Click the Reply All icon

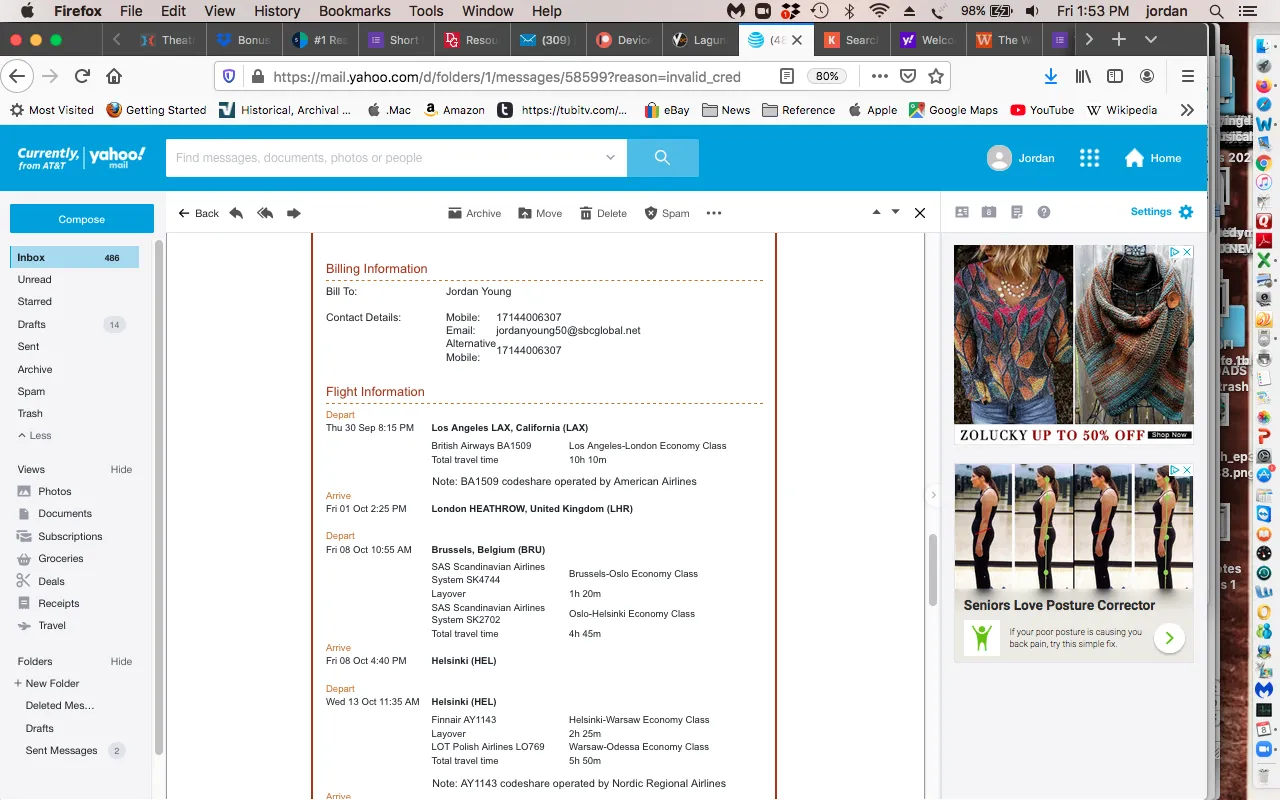[265, 213]
